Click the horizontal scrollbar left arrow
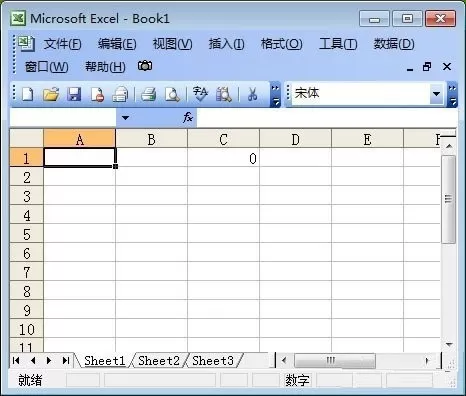 [284, 360]
